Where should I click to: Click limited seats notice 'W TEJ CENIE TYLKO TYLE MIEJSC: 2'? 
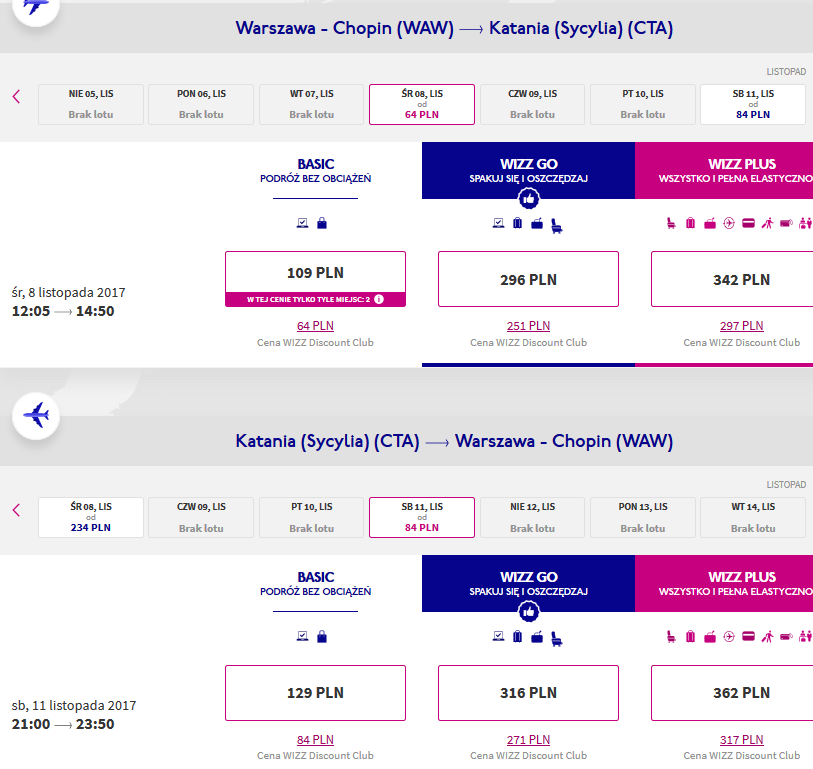[x=315, y=300]
